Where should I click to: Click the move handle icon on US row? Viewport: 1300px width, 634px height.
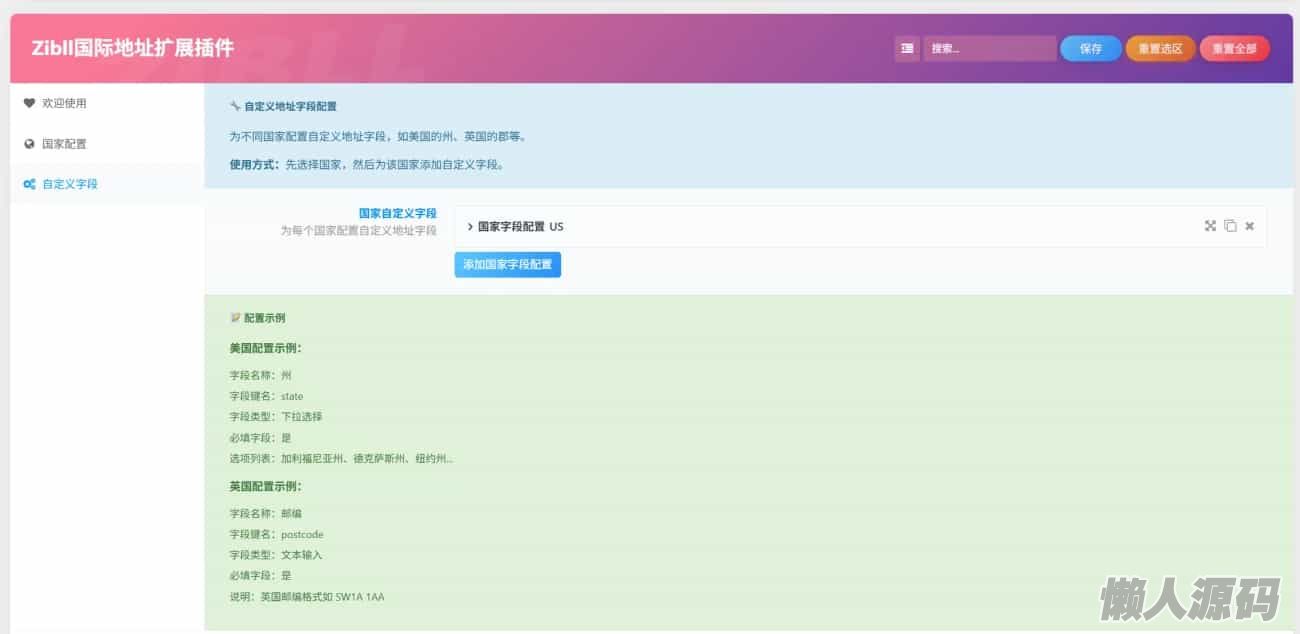click(1210, 226)
